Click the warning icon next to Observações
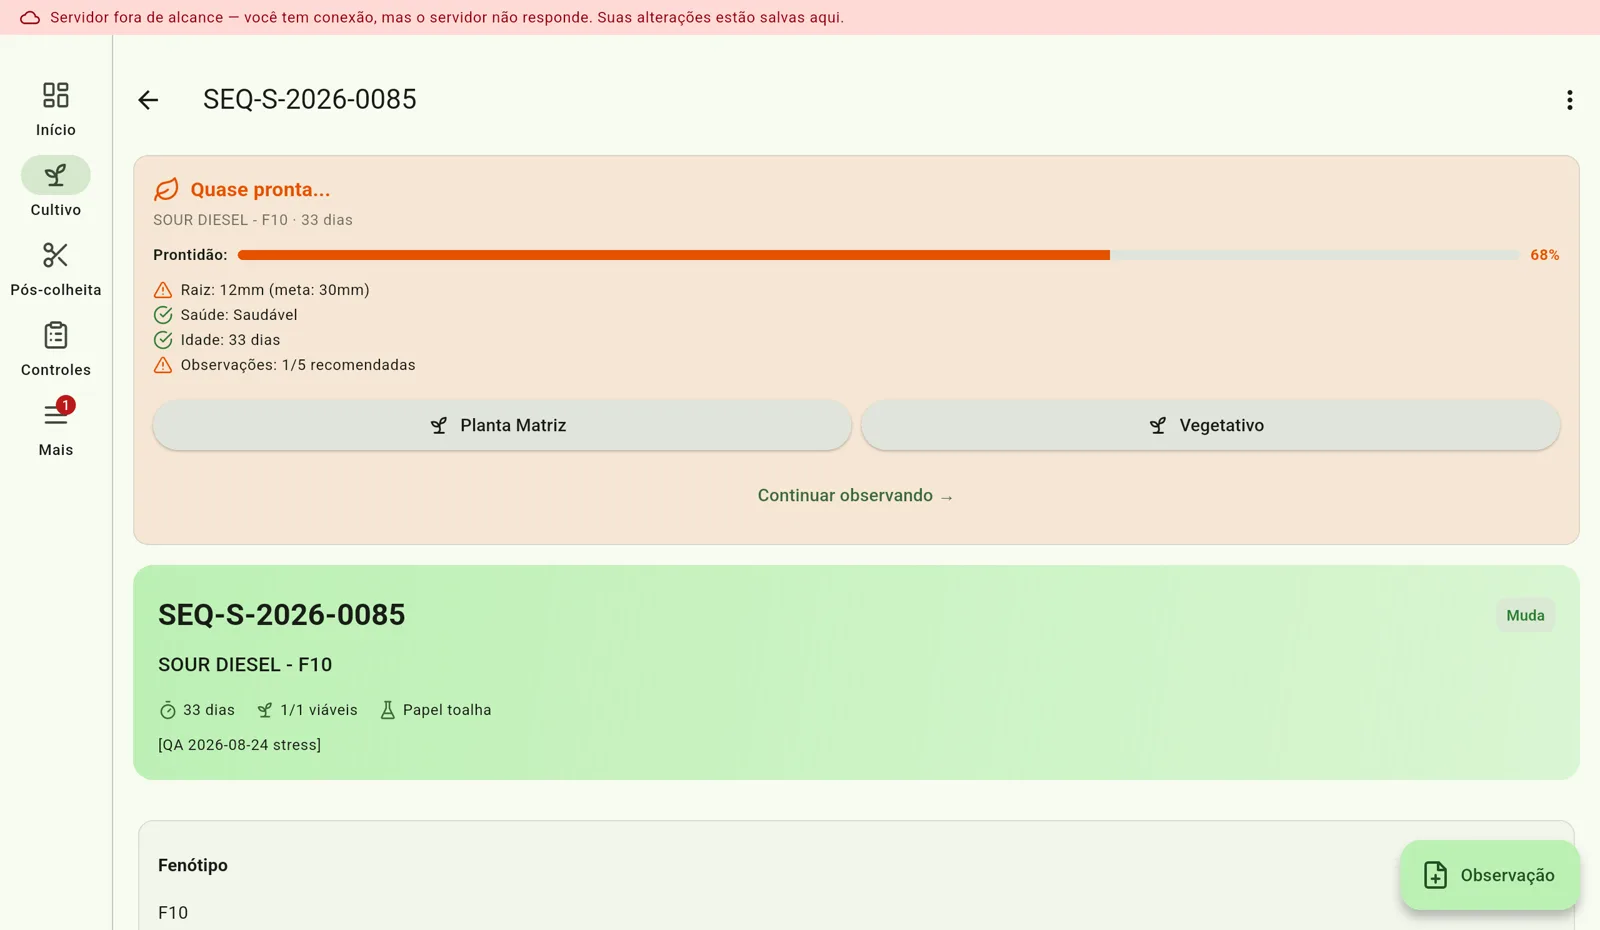The height and width of the screenshot is (930, 1600). tap(163, 365)
